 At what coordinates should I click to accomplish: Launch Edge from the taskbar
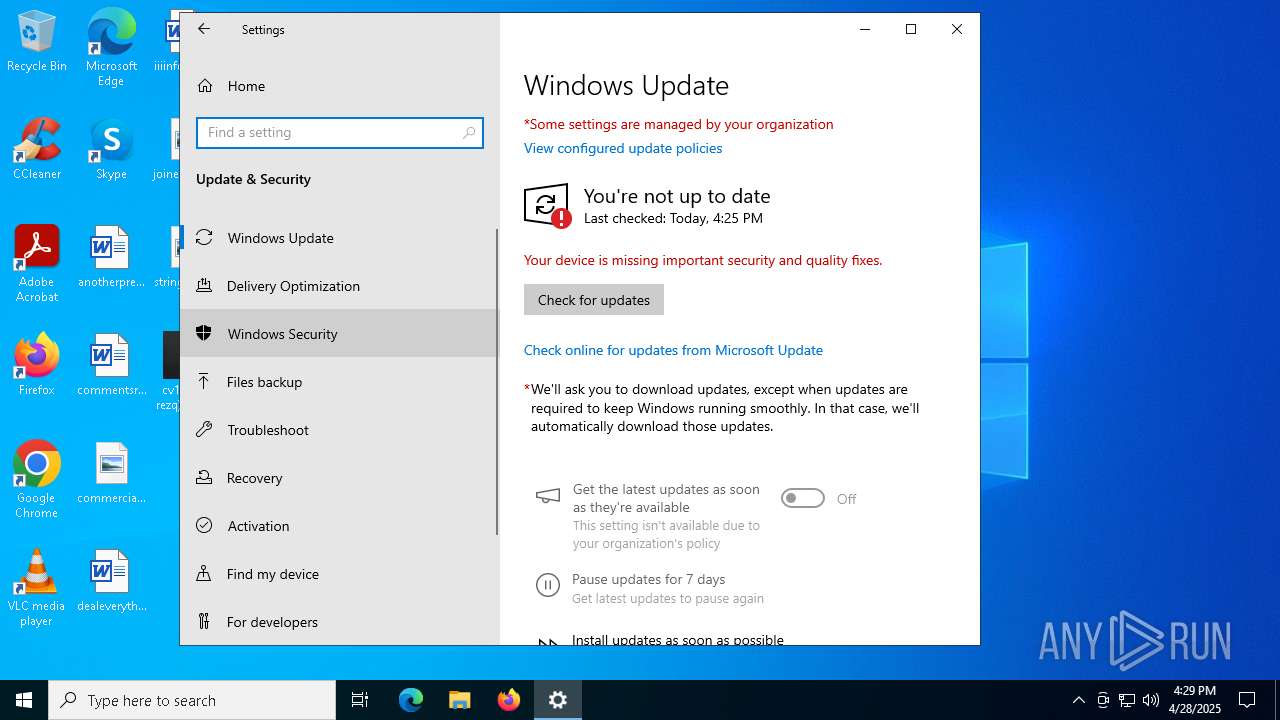[x=411, y=700]
